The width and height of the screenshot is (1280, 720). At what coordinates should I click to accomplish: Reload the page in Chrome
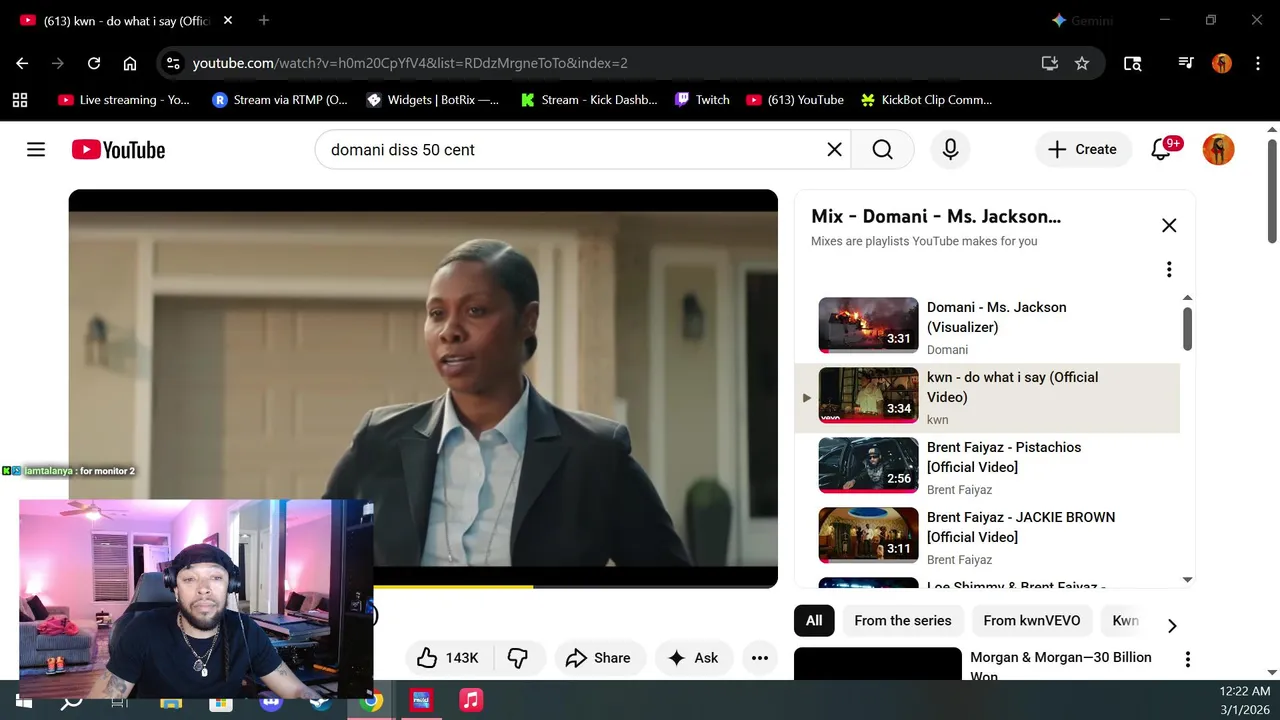(x=94, y=63)
